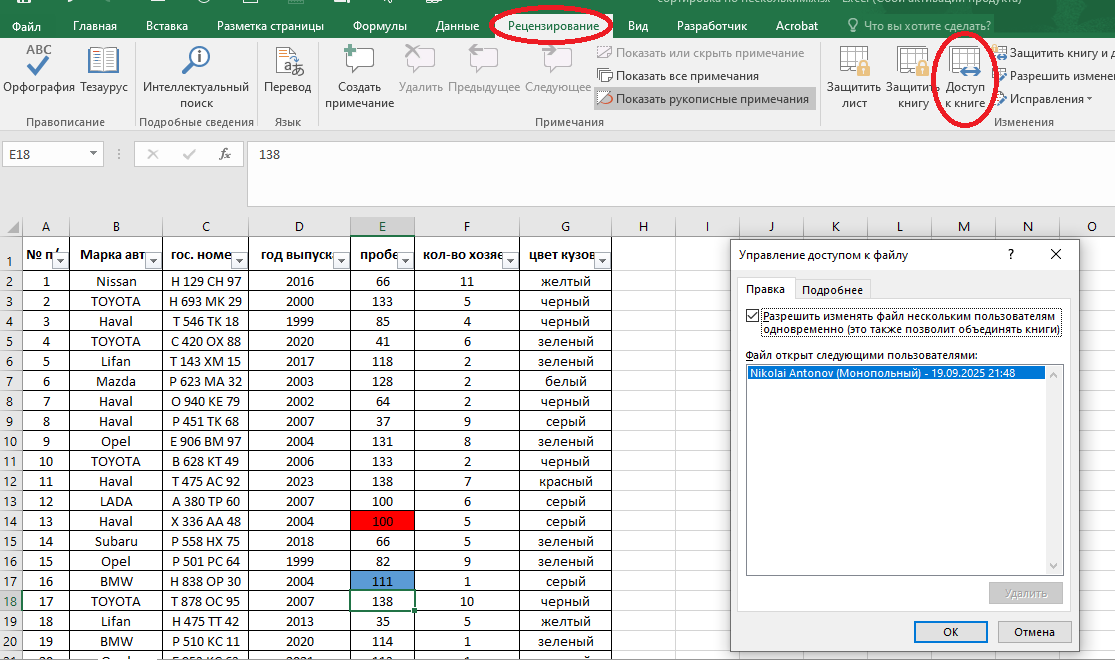Screen dimensions: 1115x660
Task: Select column E header
Action: click(x=383, y=226)
